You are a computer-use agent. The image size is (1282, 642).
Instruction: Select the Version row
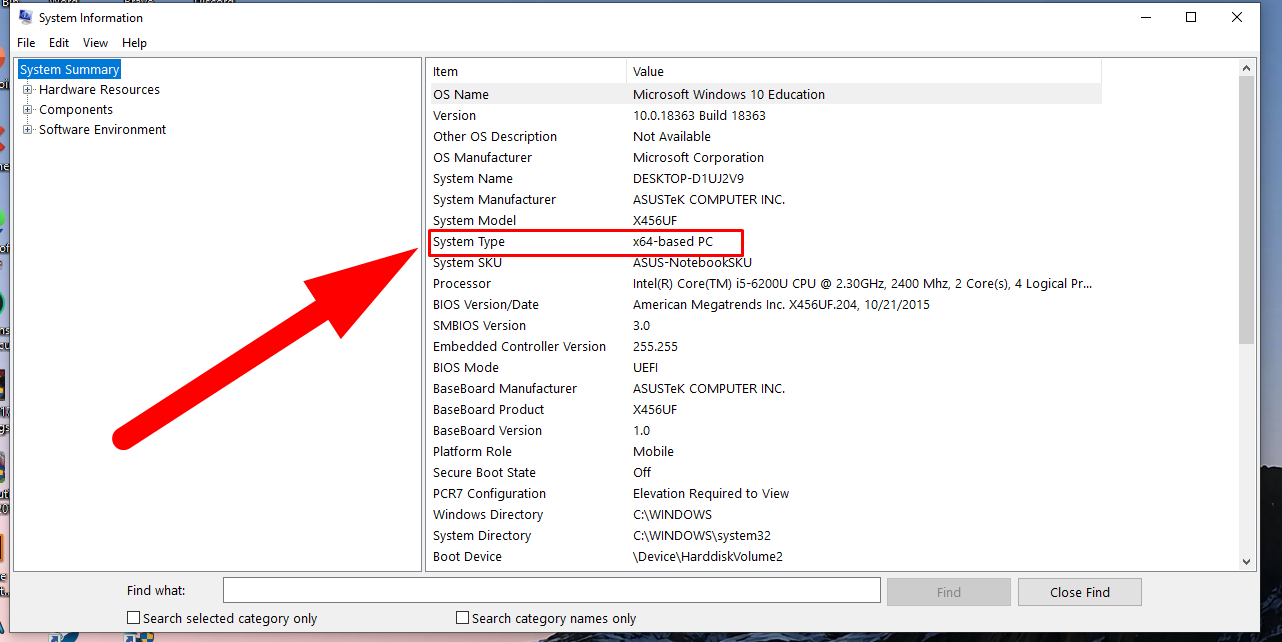tap(766, 116)
